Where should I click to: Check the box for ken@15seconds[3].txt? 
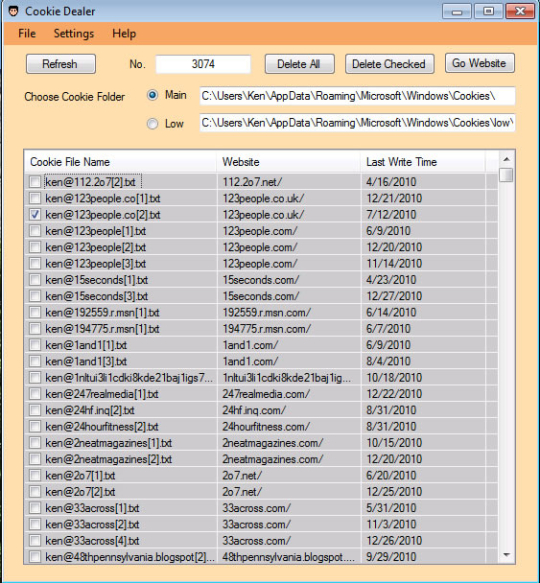pos(35,296)
